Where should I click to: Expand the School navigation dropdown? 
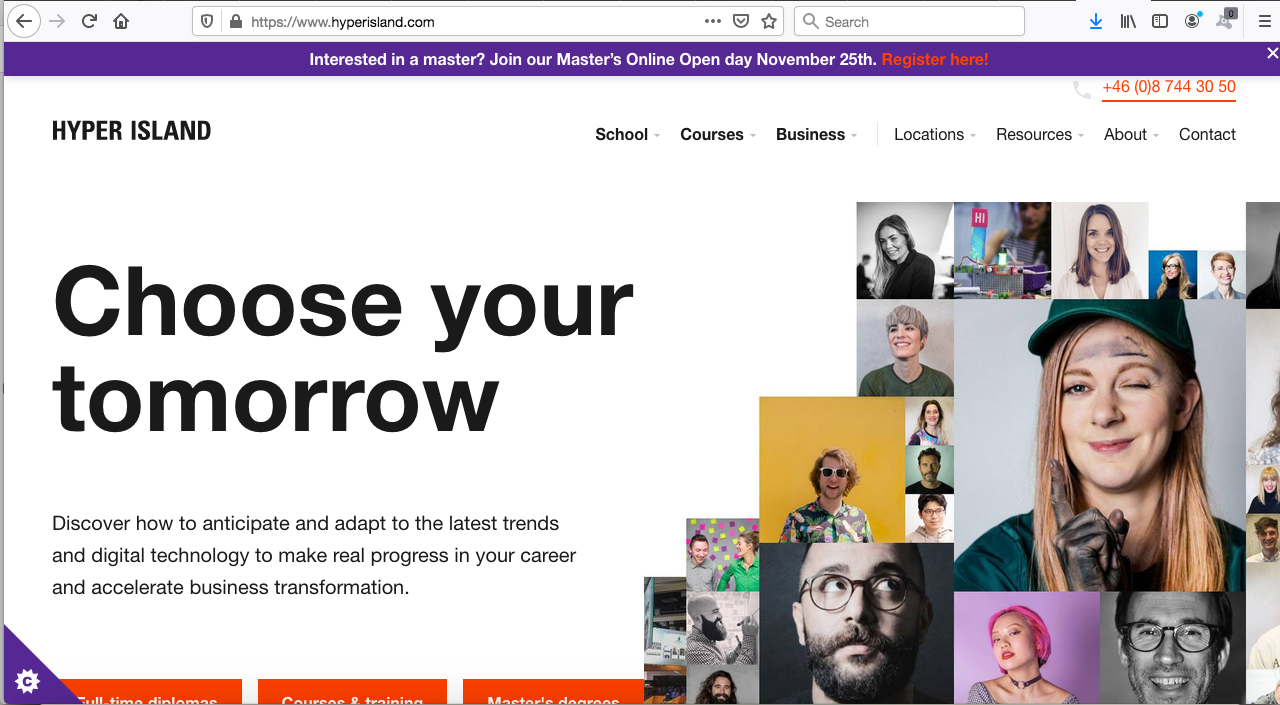coord(627,135)
